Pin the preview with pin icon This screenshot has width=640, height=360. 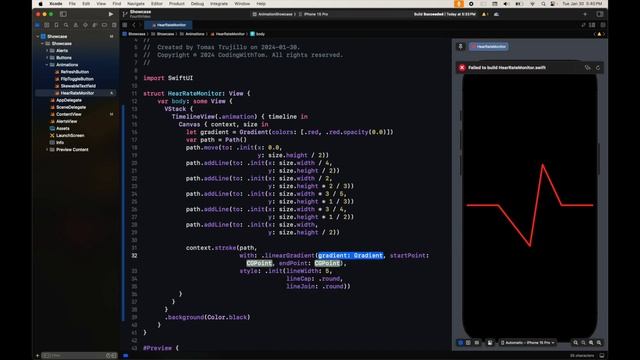(x=460, y=47)
